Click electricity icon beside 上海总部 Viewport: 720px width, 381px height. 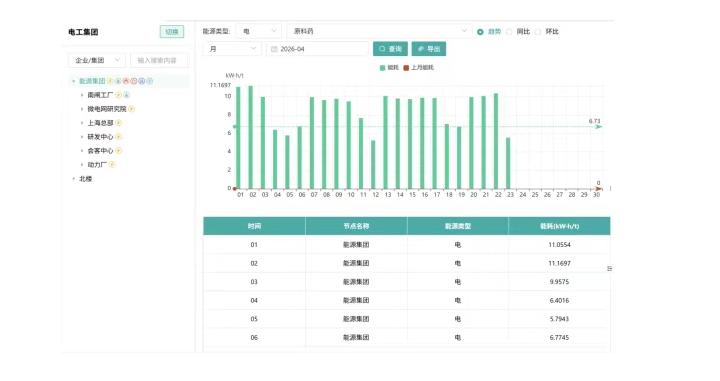click(118, 123)
